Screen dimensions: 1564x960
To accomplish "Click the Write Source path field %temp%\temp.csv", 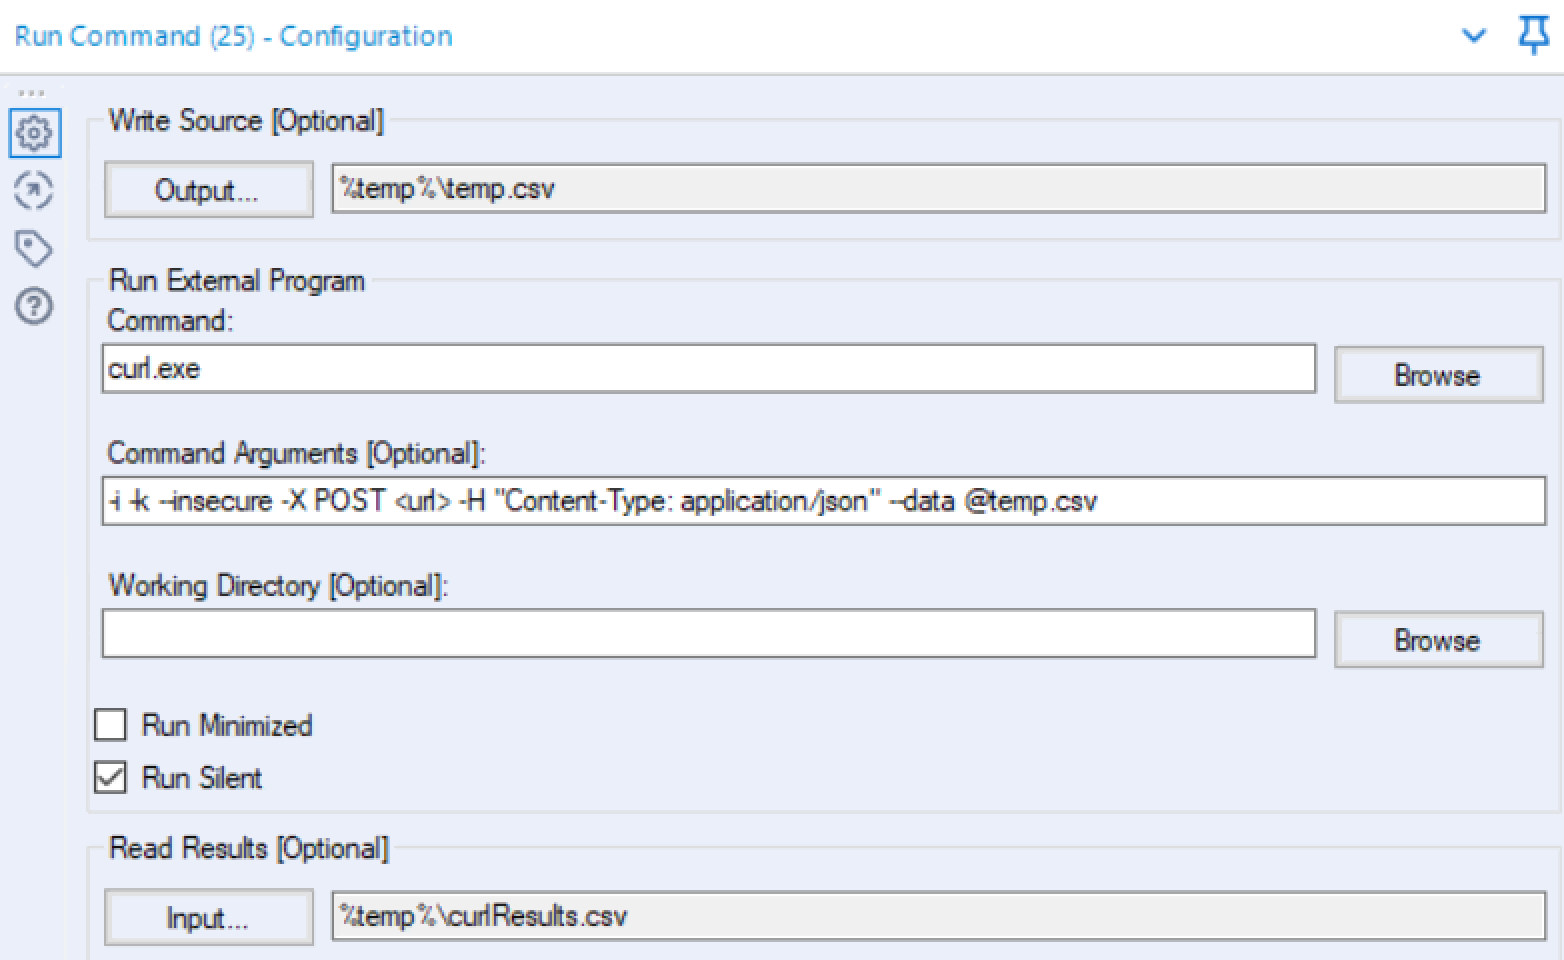I will click(x=938, y=188).
